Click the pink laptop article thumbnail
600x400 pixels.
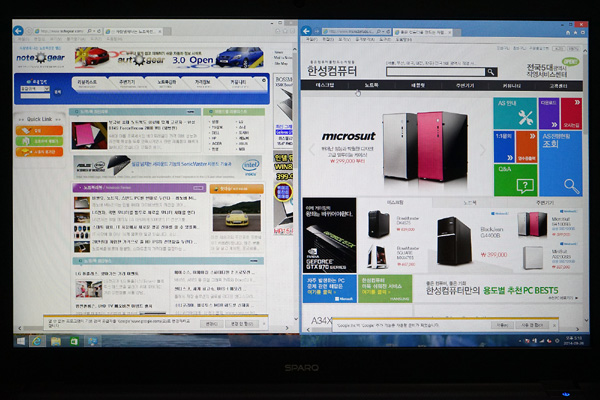(89, 136)
